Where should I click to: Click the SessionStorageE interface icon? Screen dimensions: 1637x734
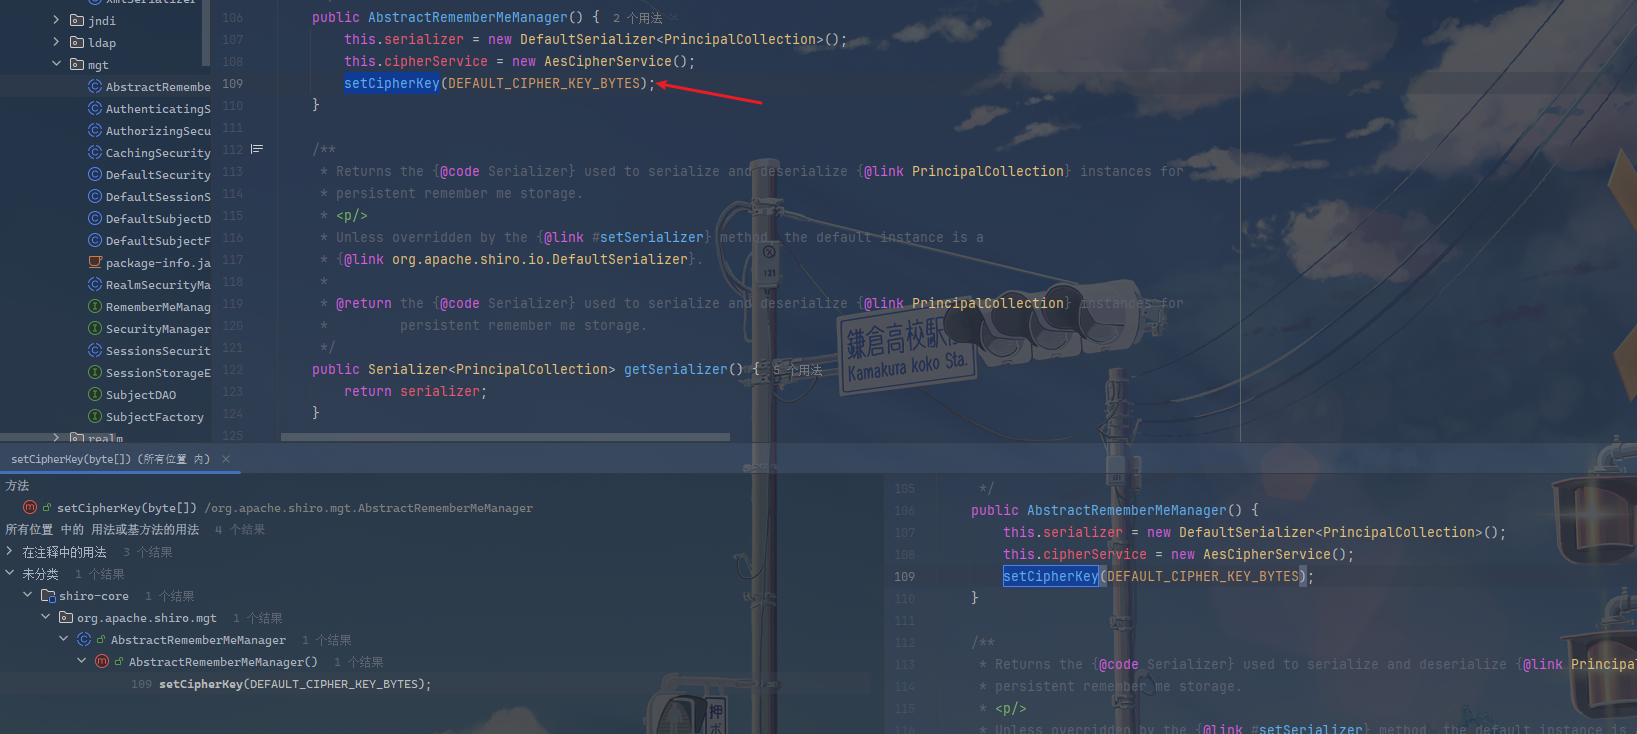point(95,373)
